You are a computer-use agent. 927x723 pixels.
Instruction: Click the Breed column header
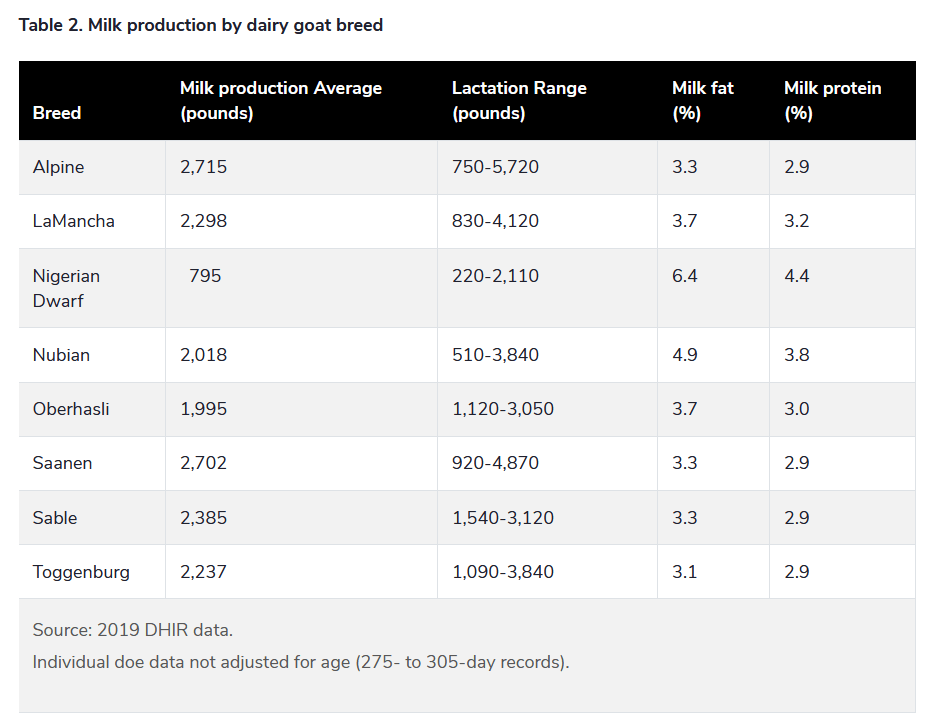point(57,113)
